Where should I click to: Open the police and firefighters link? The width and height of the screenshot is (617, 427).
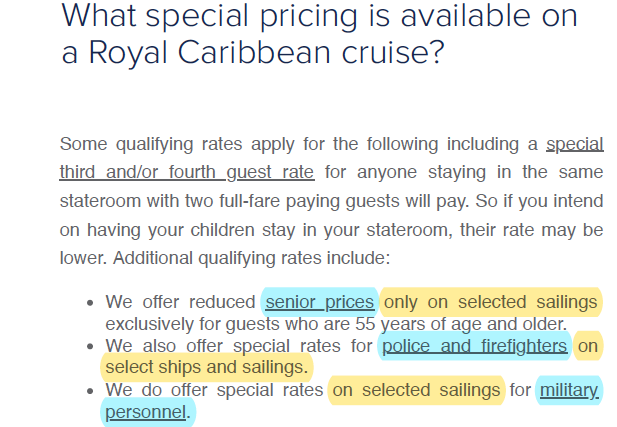tap(474, 347)
